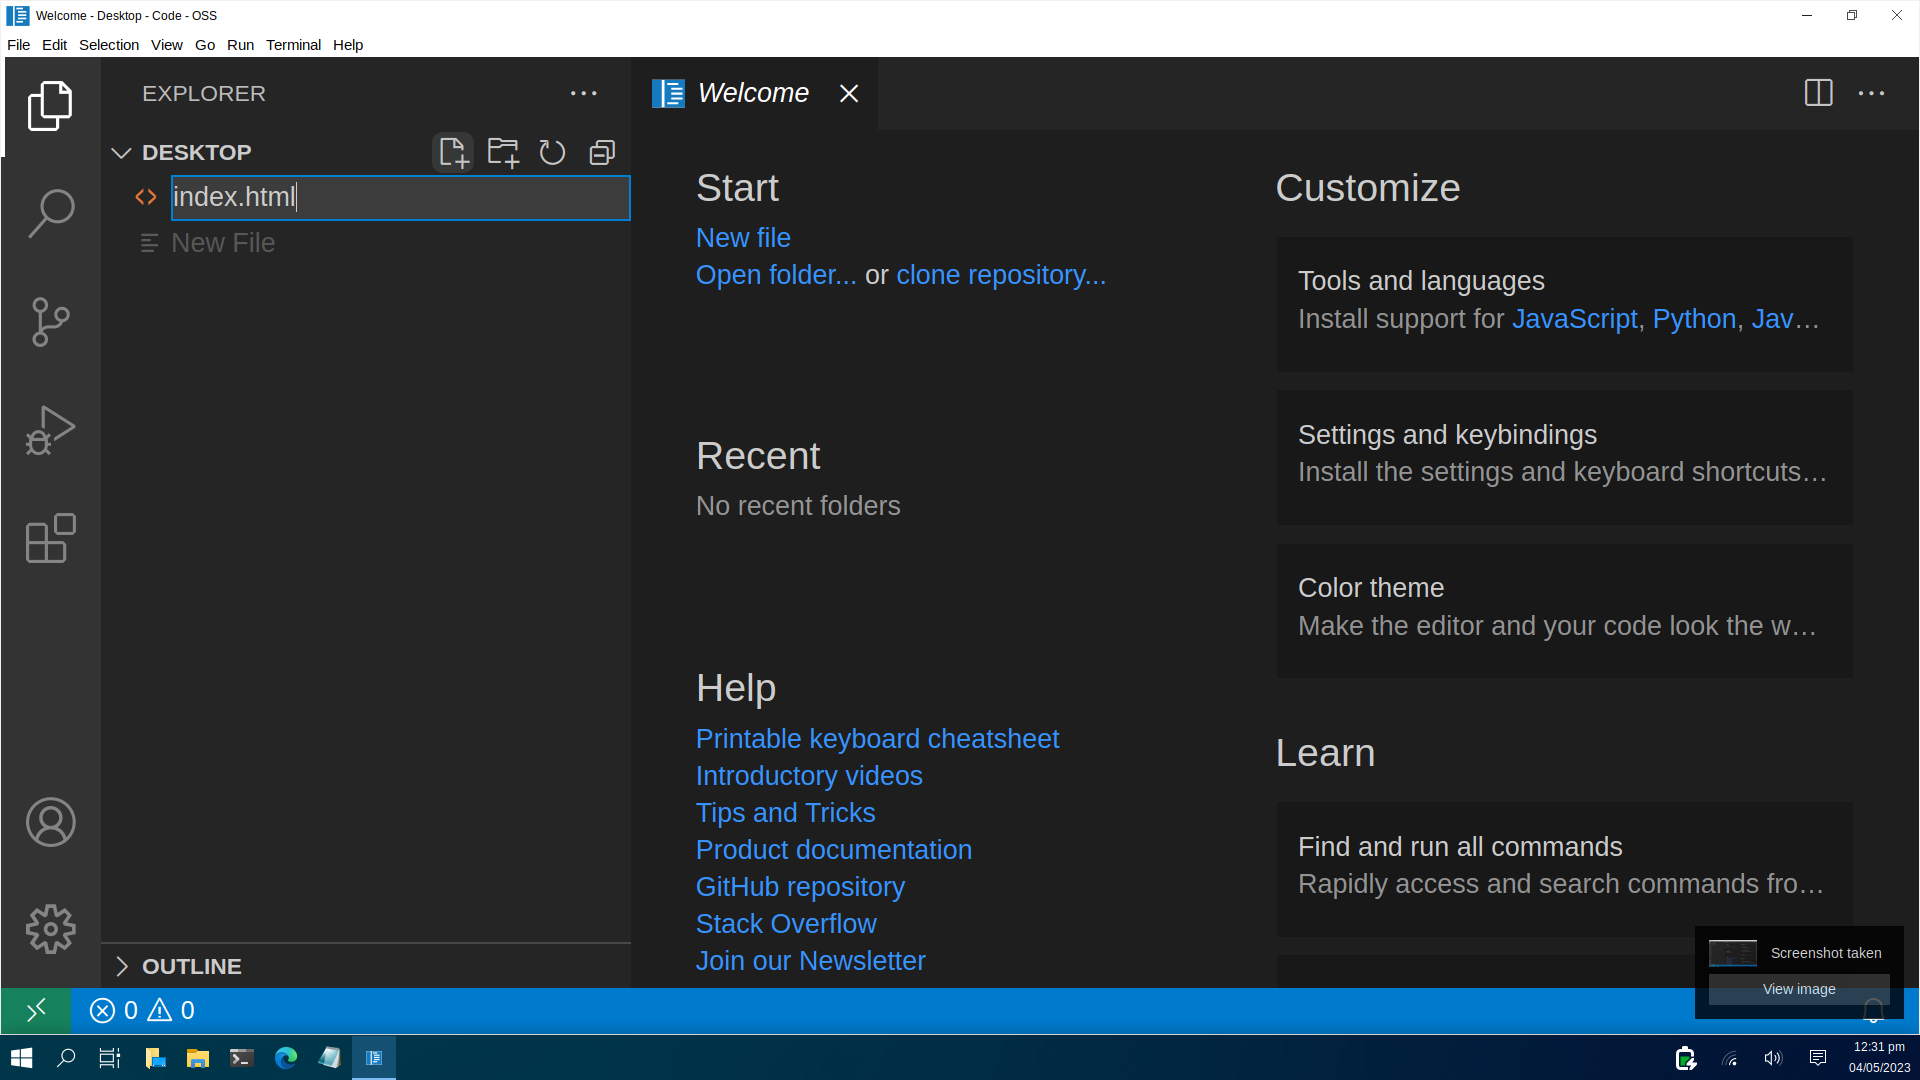Open the Extensions view
Image resolution: width=1920 pixels, height=1080 pixels.
coord(50,539)
